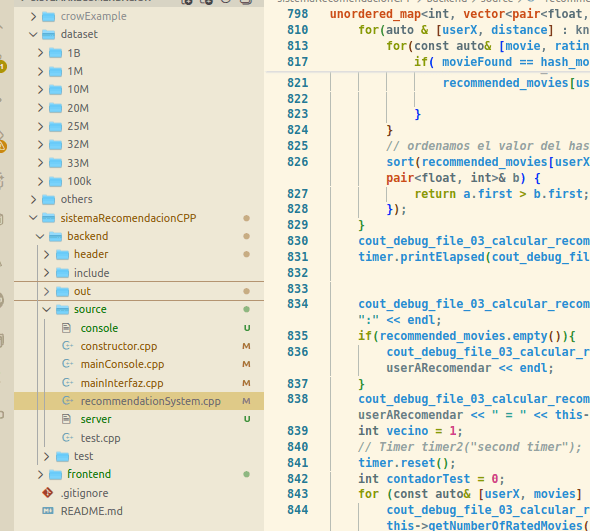Expand the header folder chevron
This screenshot has width=590, height=531.
tap(47, 254)
